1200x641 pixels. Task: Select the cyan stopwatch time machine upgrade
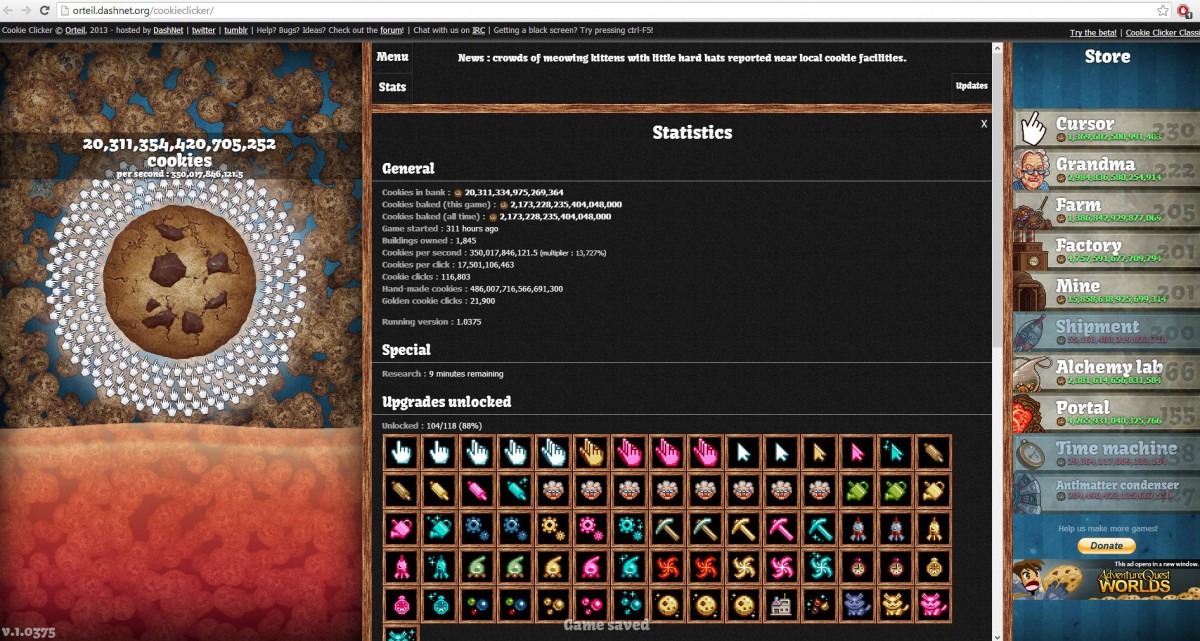(x=439, y=604)
